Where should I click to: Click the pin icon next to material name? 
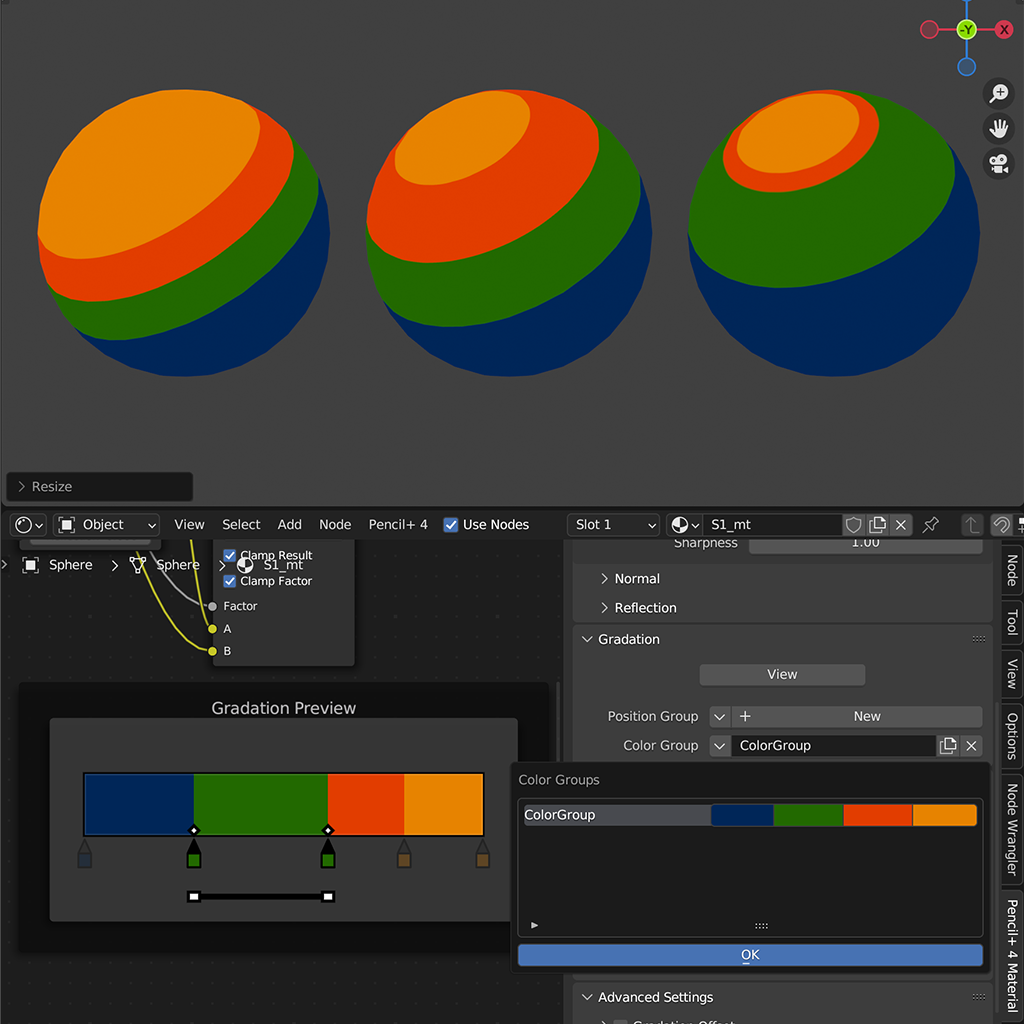click(x=931, y=525)
